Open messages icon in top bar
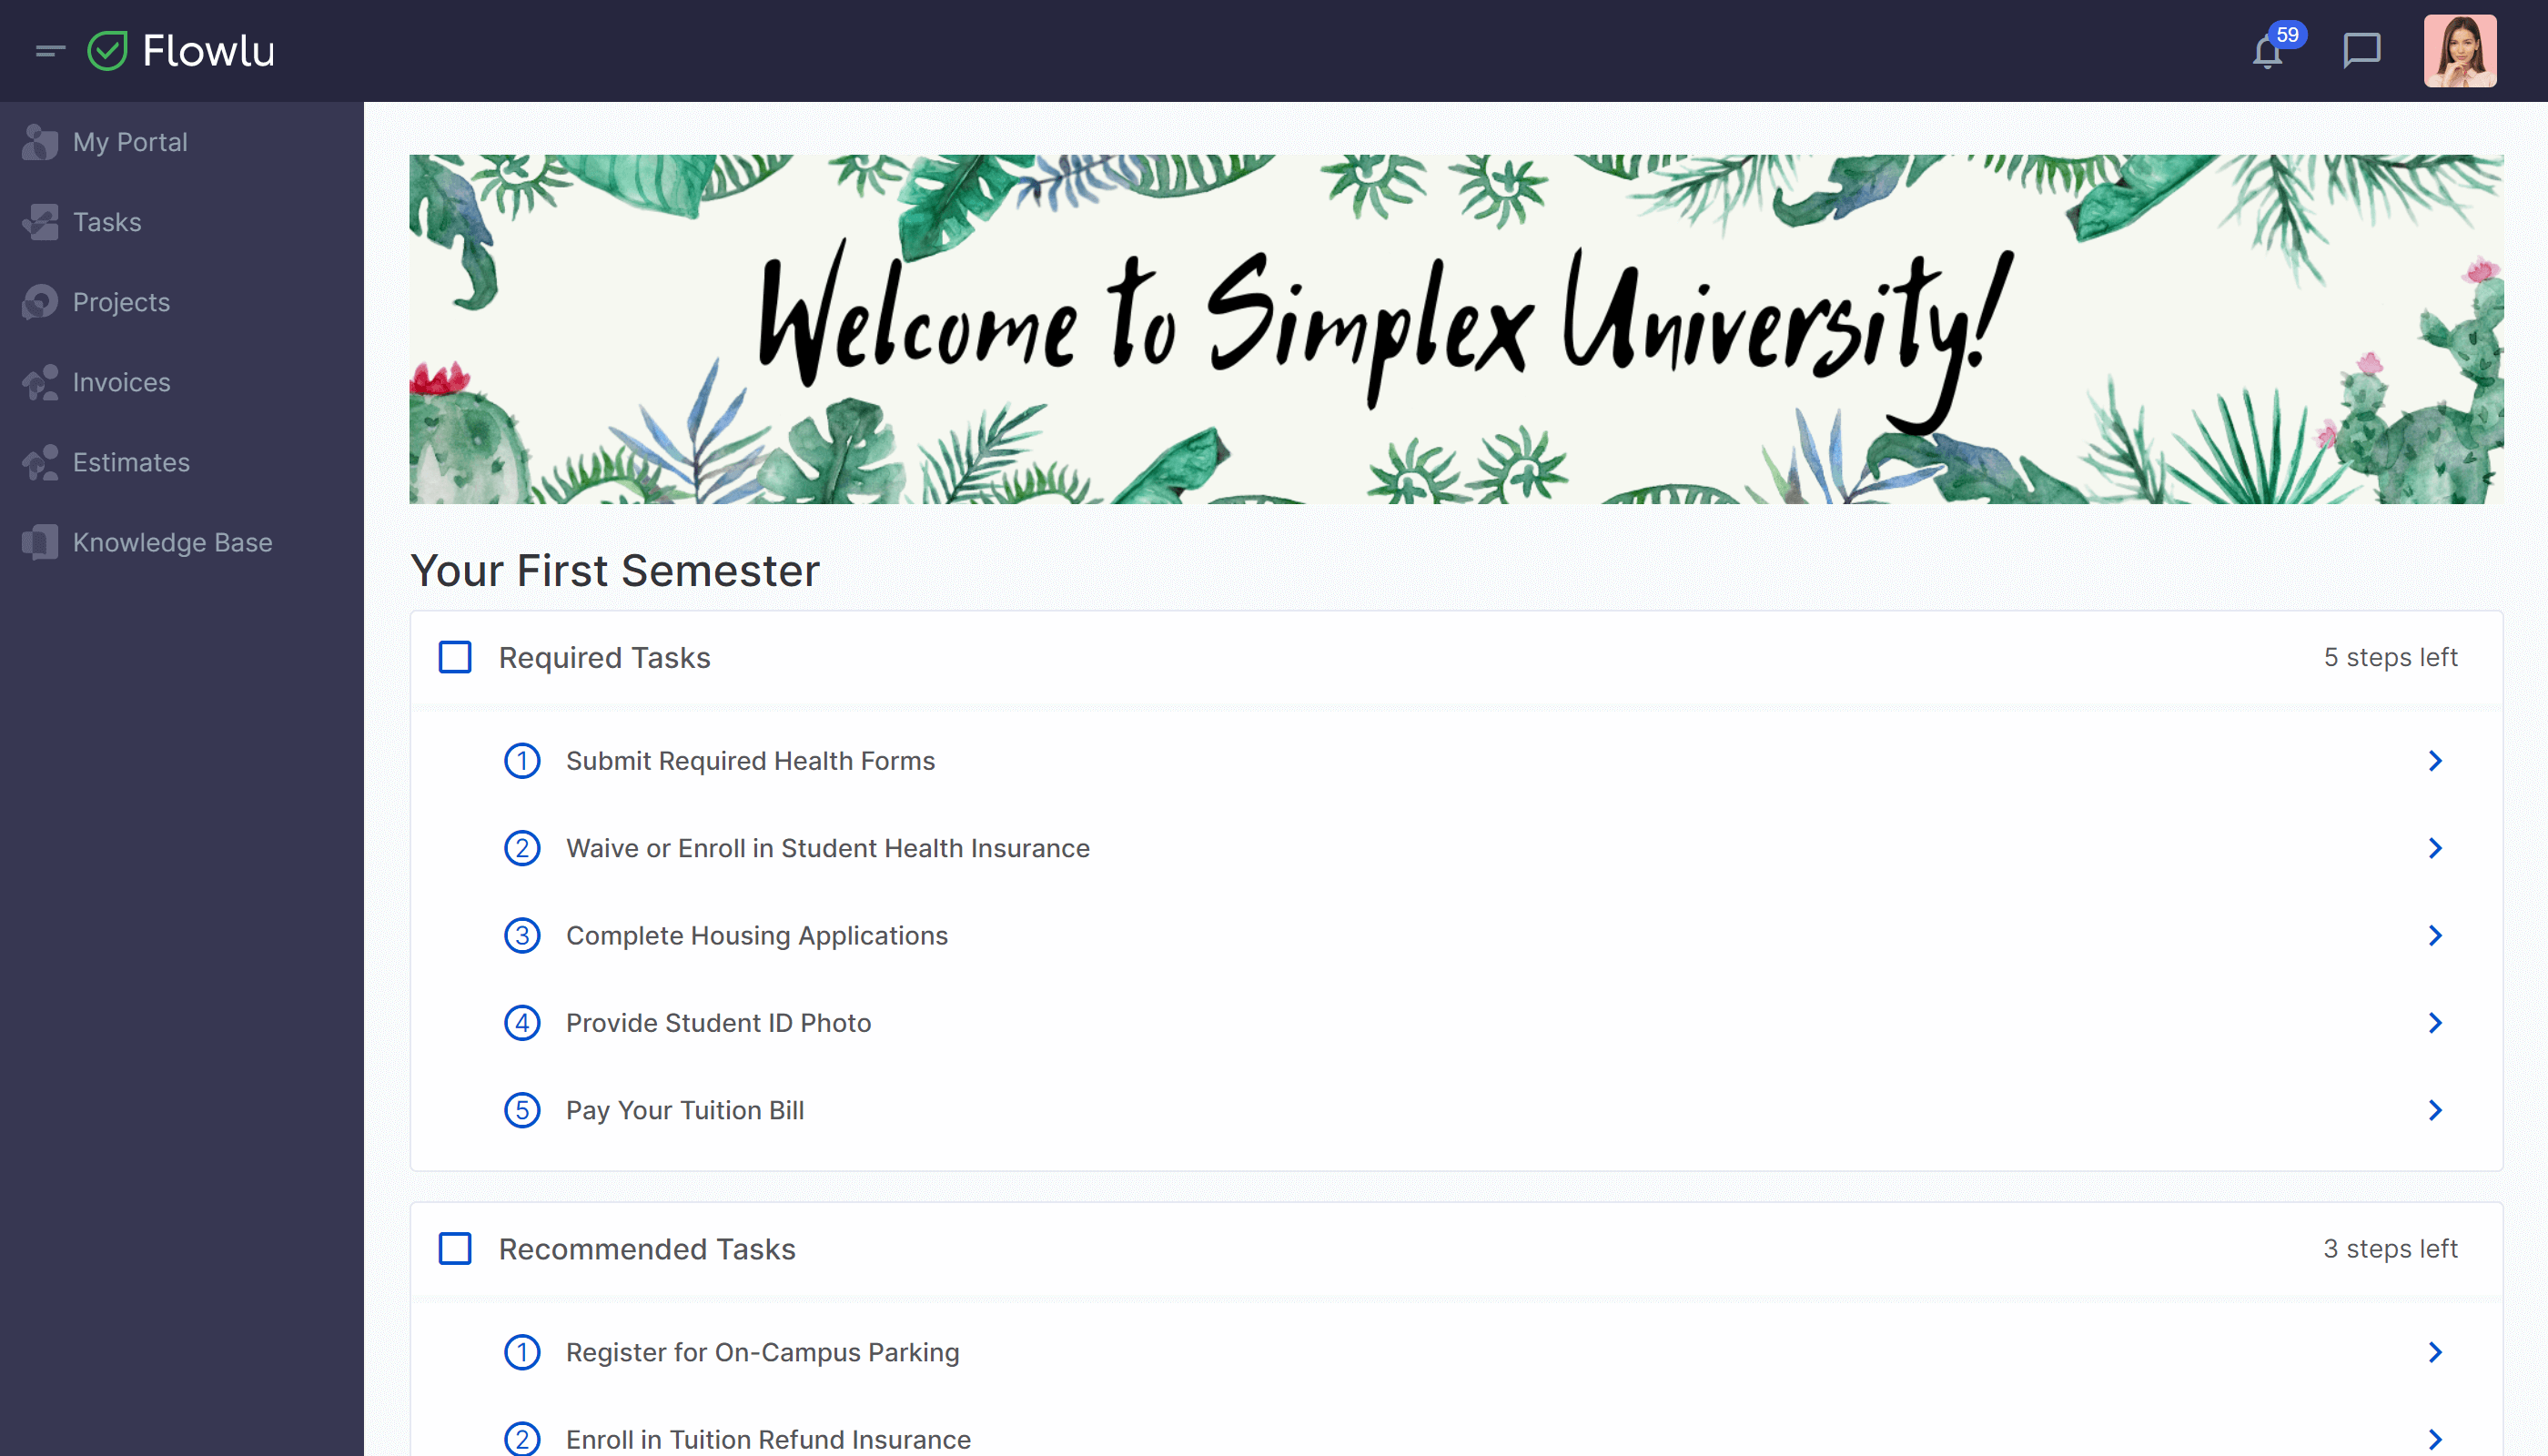This screenshot has width=2548, height=1456. tap(2362, 51)
